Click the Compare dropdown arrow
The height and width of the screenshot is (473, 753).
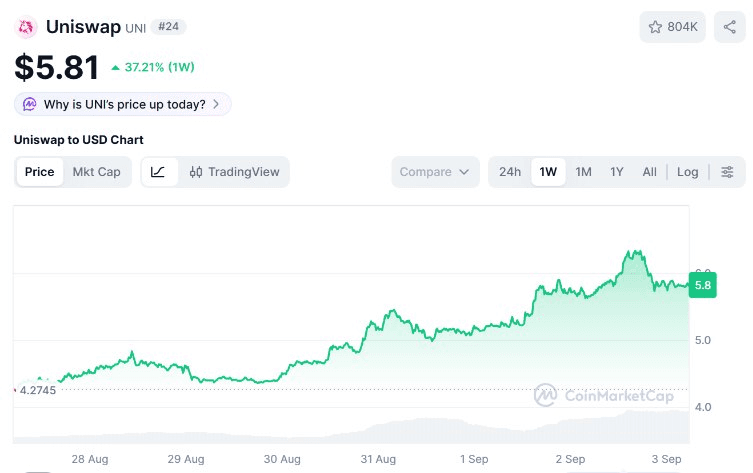[x=464, y=172]
